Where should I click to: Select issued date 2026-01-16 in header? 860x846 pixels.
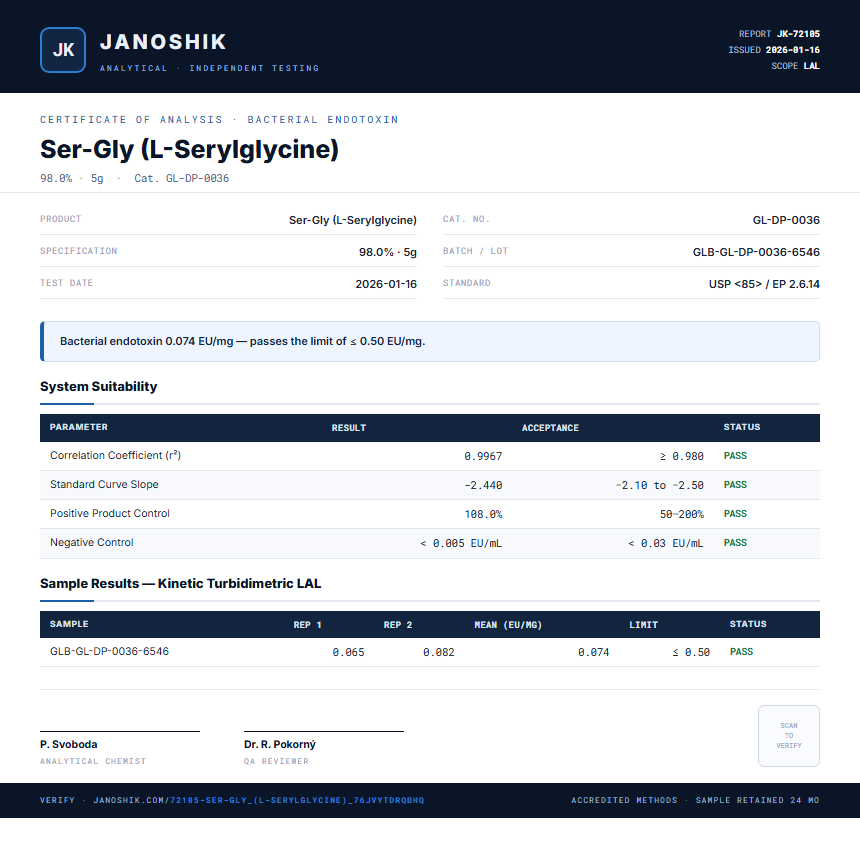(793, 50)
